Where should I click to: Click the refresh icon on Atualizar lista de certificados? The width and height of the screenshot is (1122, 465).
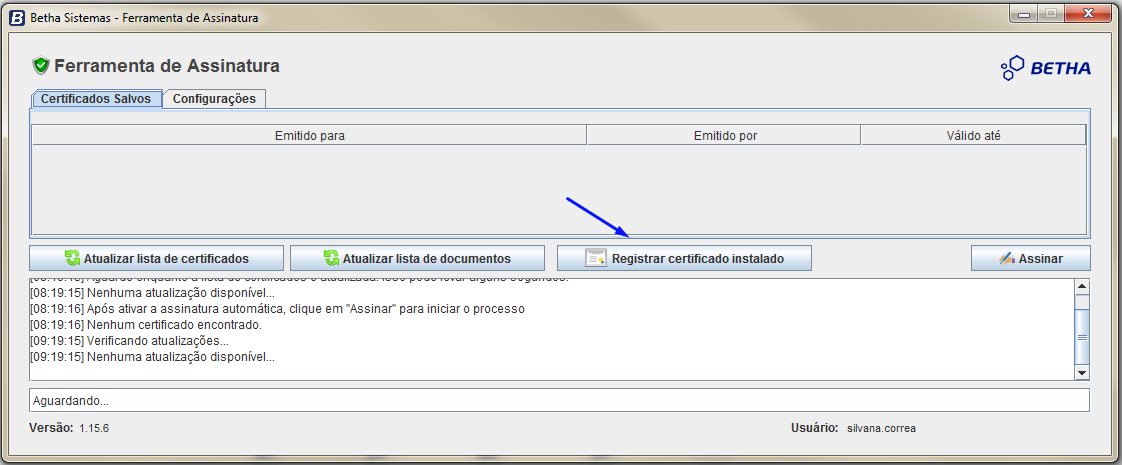pos(72,258)
